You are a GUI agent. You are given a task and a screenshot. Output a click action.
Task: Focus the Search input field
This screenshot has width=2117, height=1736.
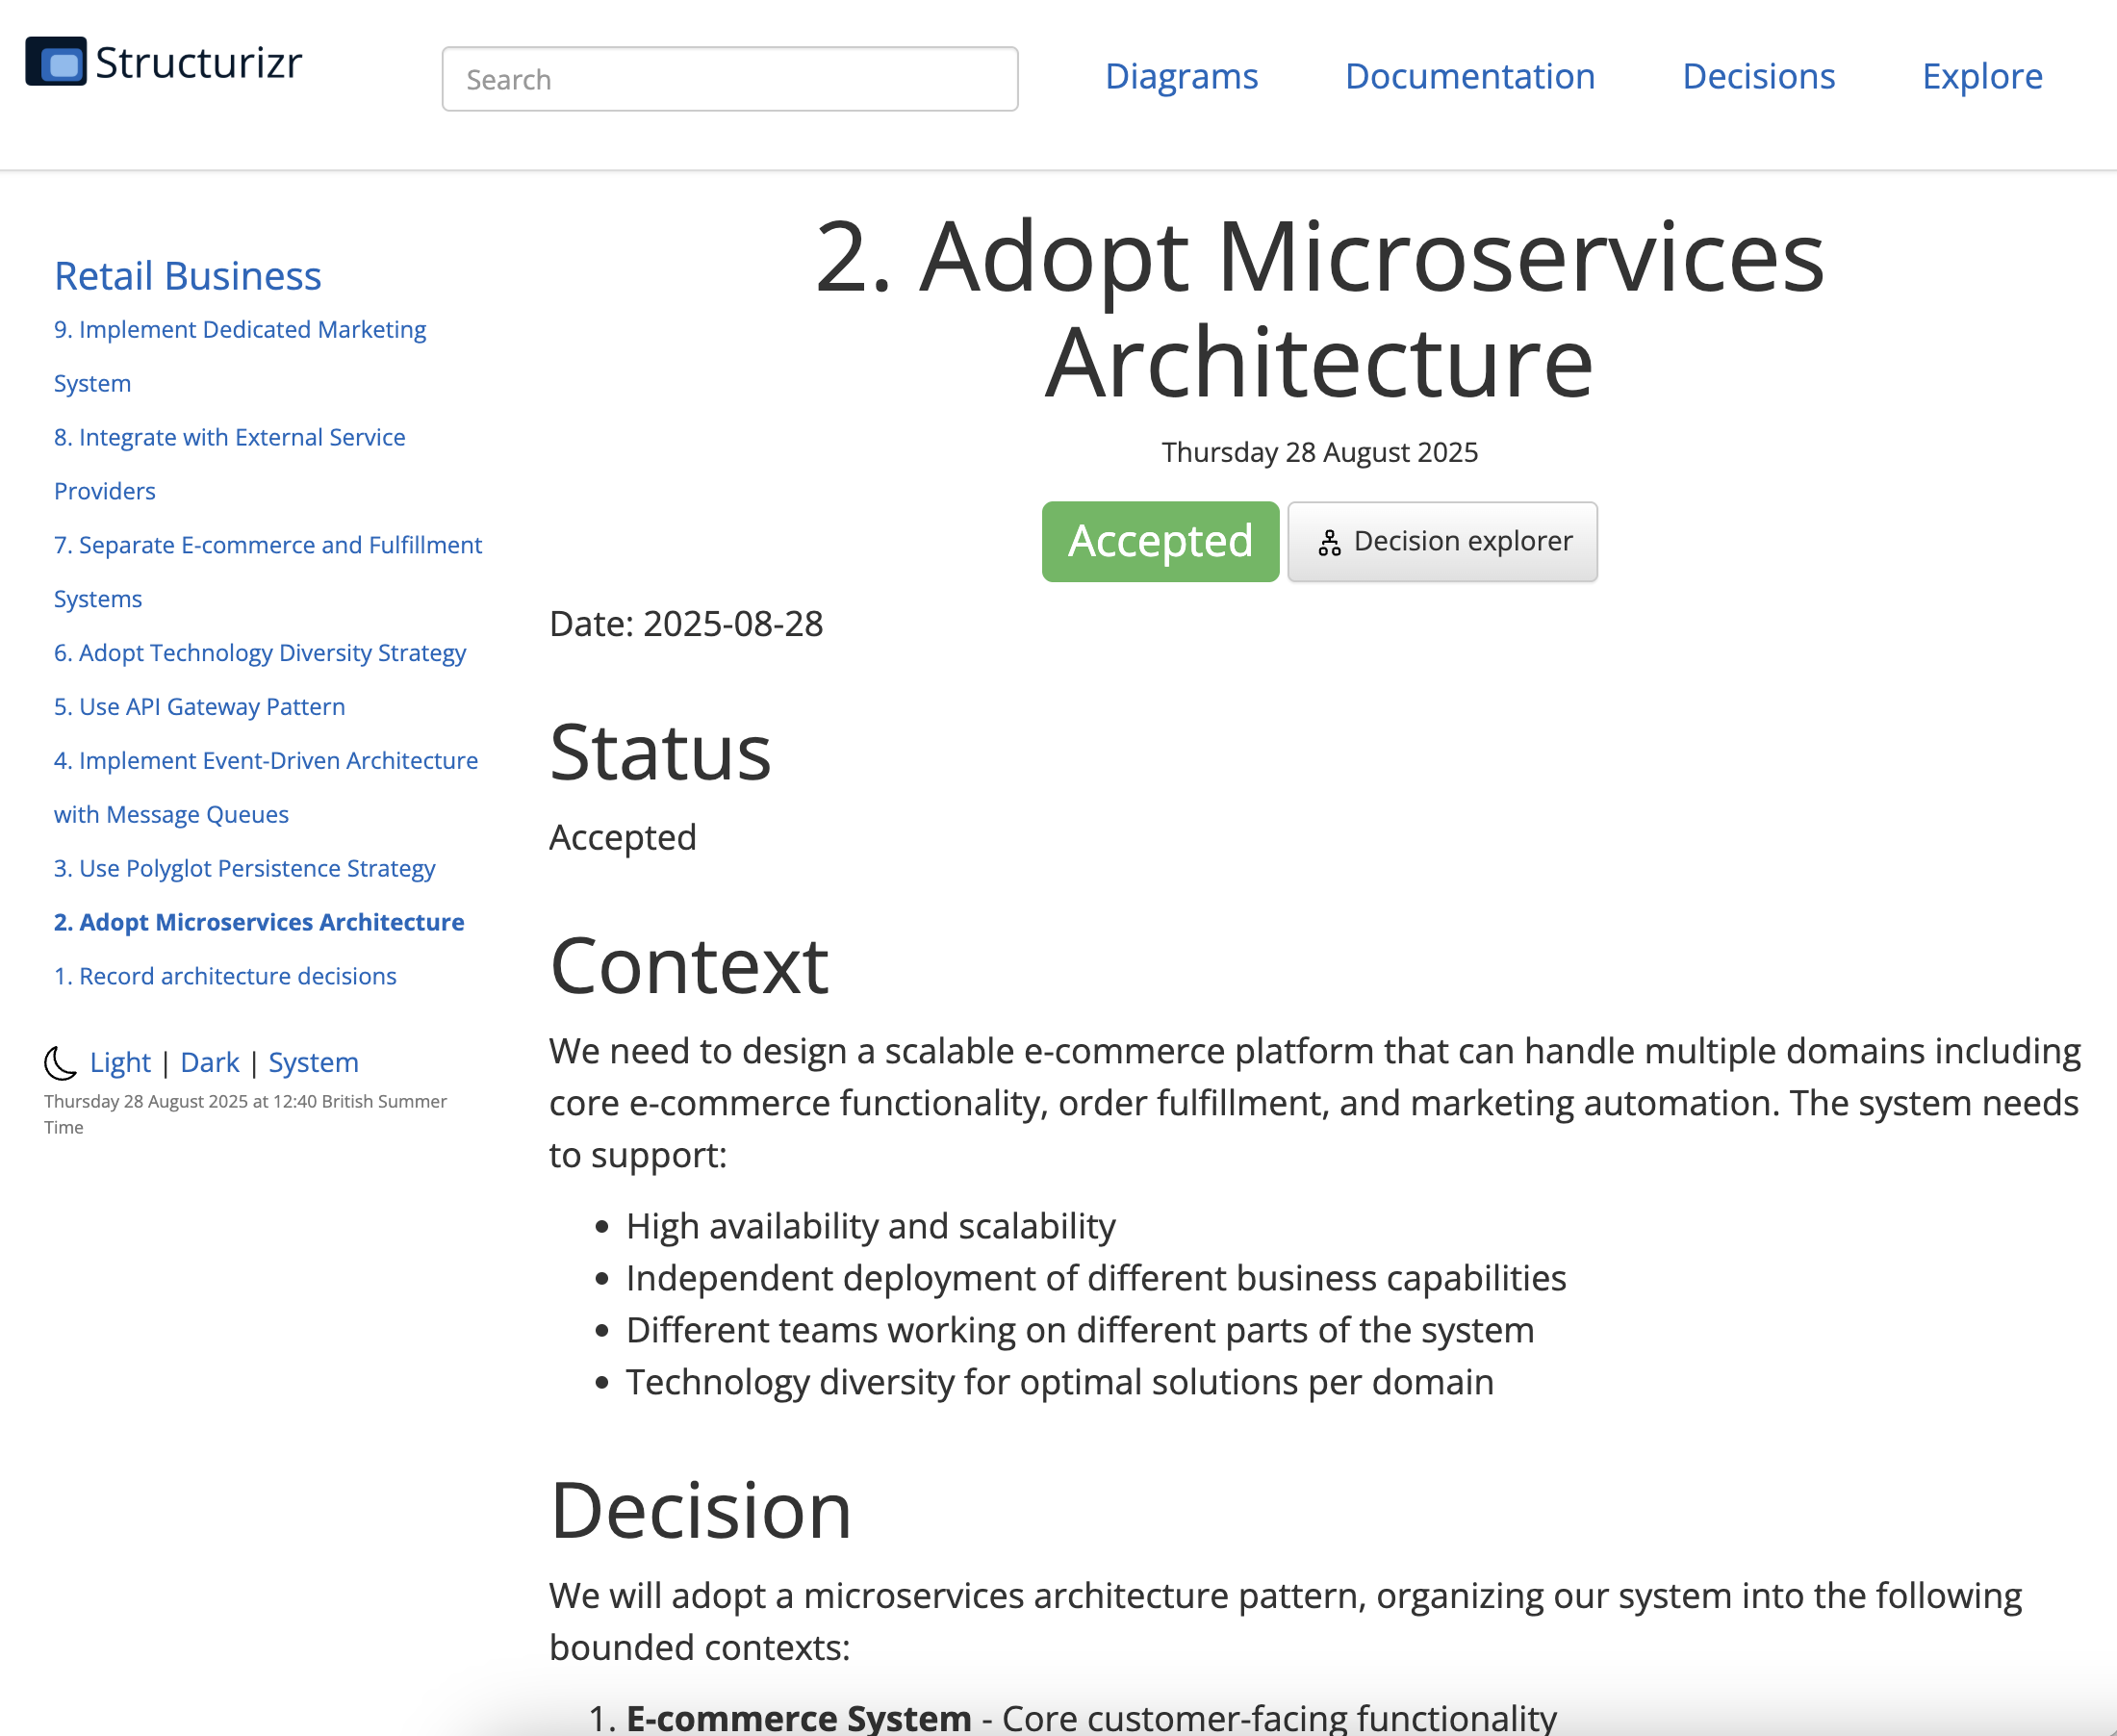click(730, 79)
